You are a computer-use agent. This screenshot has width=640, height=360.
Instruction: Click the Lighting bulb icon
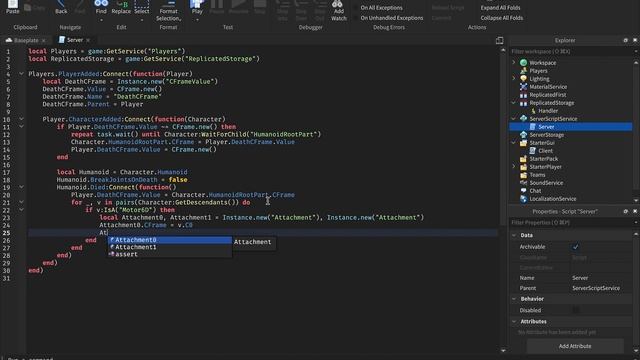pyautogui.click(x=524, y=79)
